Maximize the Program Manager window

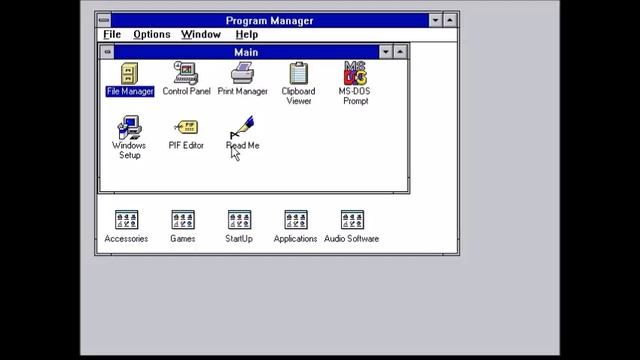450,20
